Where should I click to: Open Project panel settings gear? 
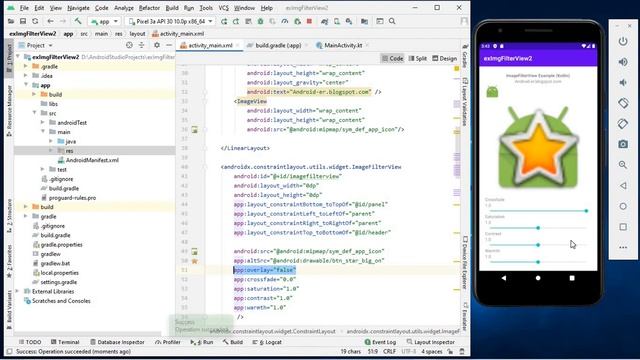click(157, 45)
